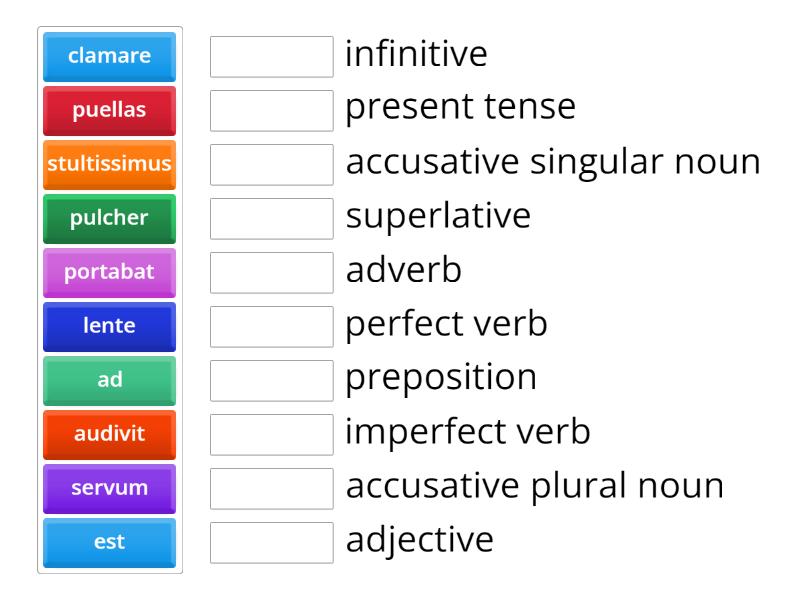Select the lente word tile
Viewport: 800px width, 600px height.
tap(108, 326)
